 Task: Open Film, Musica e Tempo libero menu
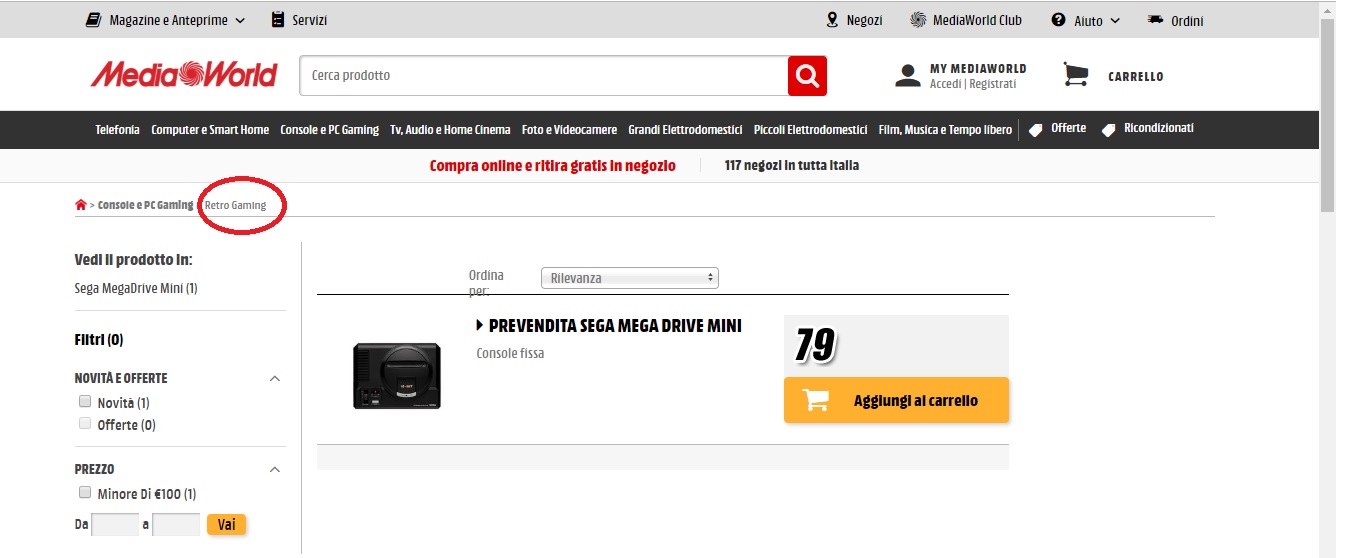[945, 130]
